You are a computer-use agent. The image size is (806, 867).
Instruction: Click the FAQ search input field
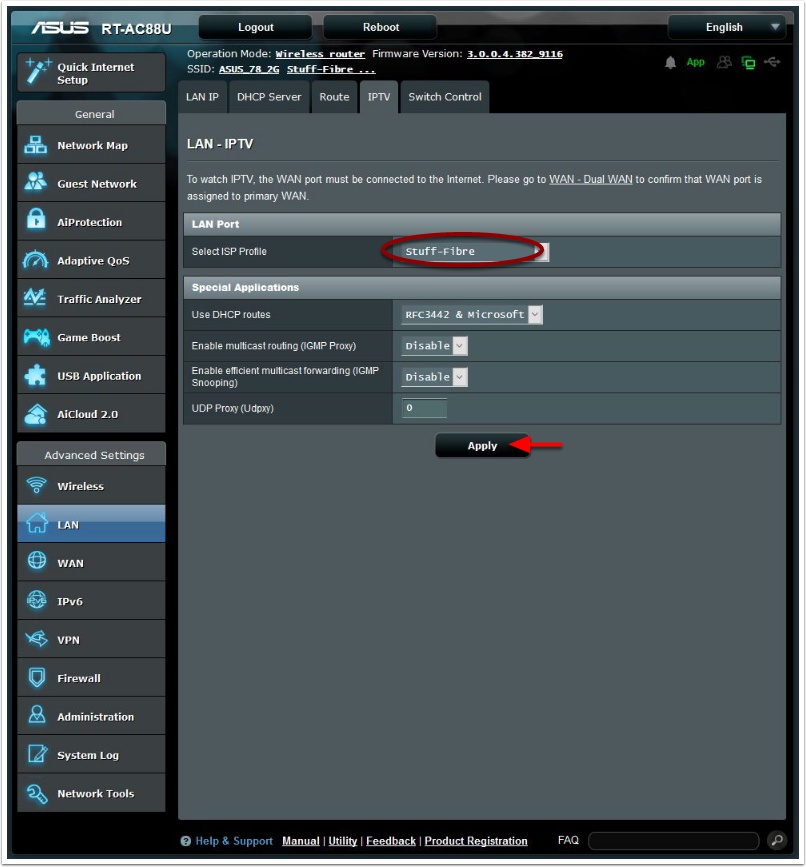pyautogui.click(x=673, y=841)
